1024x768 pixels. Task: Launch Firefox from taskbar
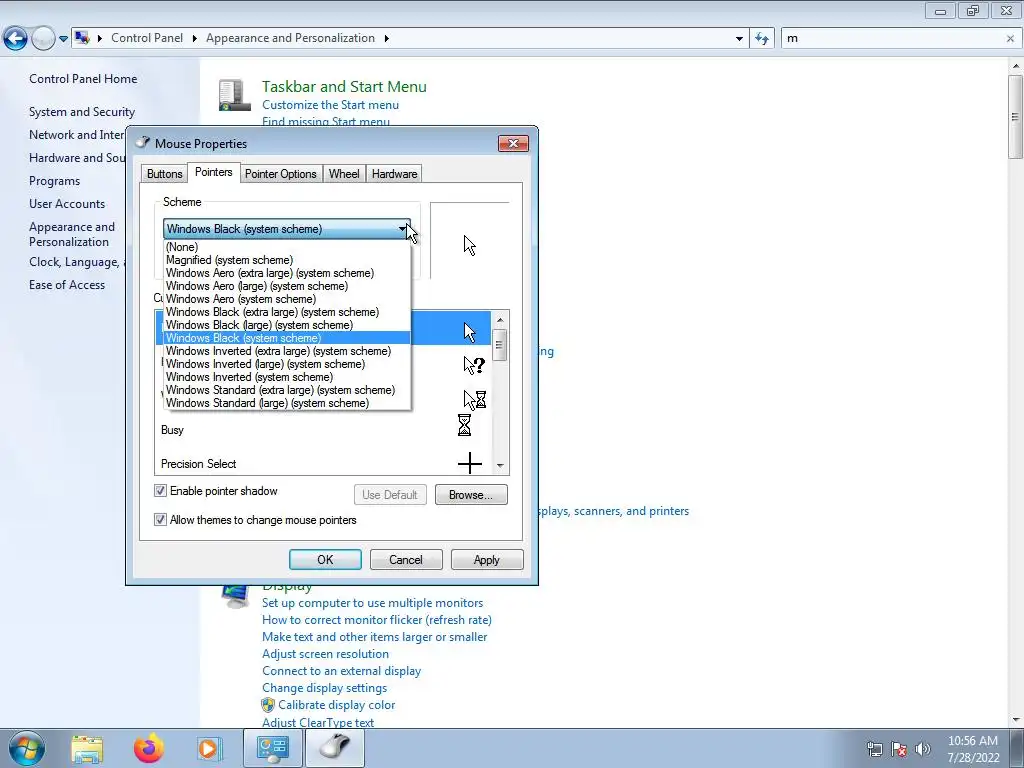149,748
